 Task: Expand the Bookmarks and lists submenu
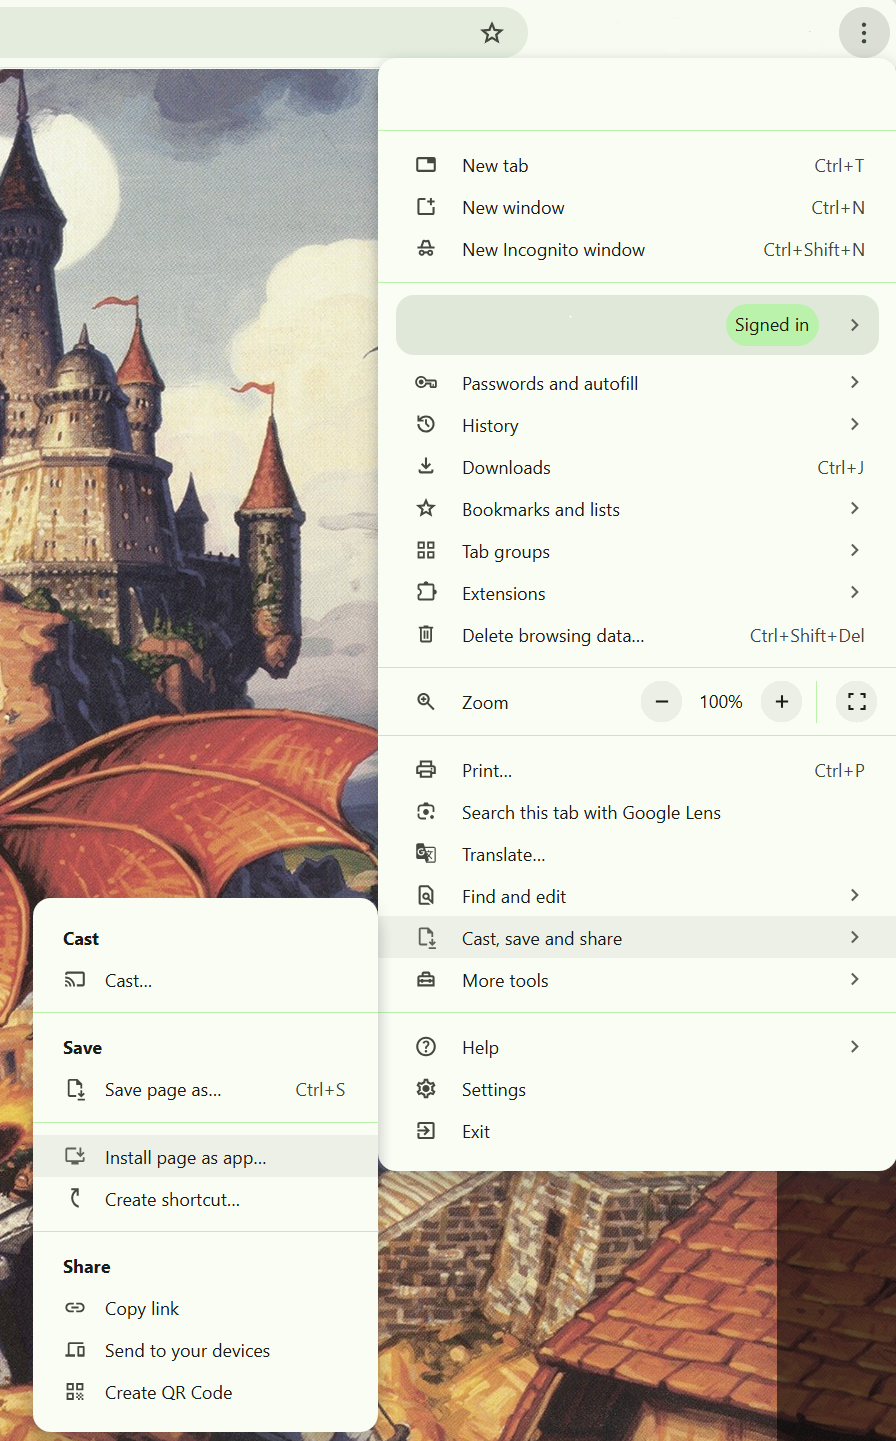853,508
